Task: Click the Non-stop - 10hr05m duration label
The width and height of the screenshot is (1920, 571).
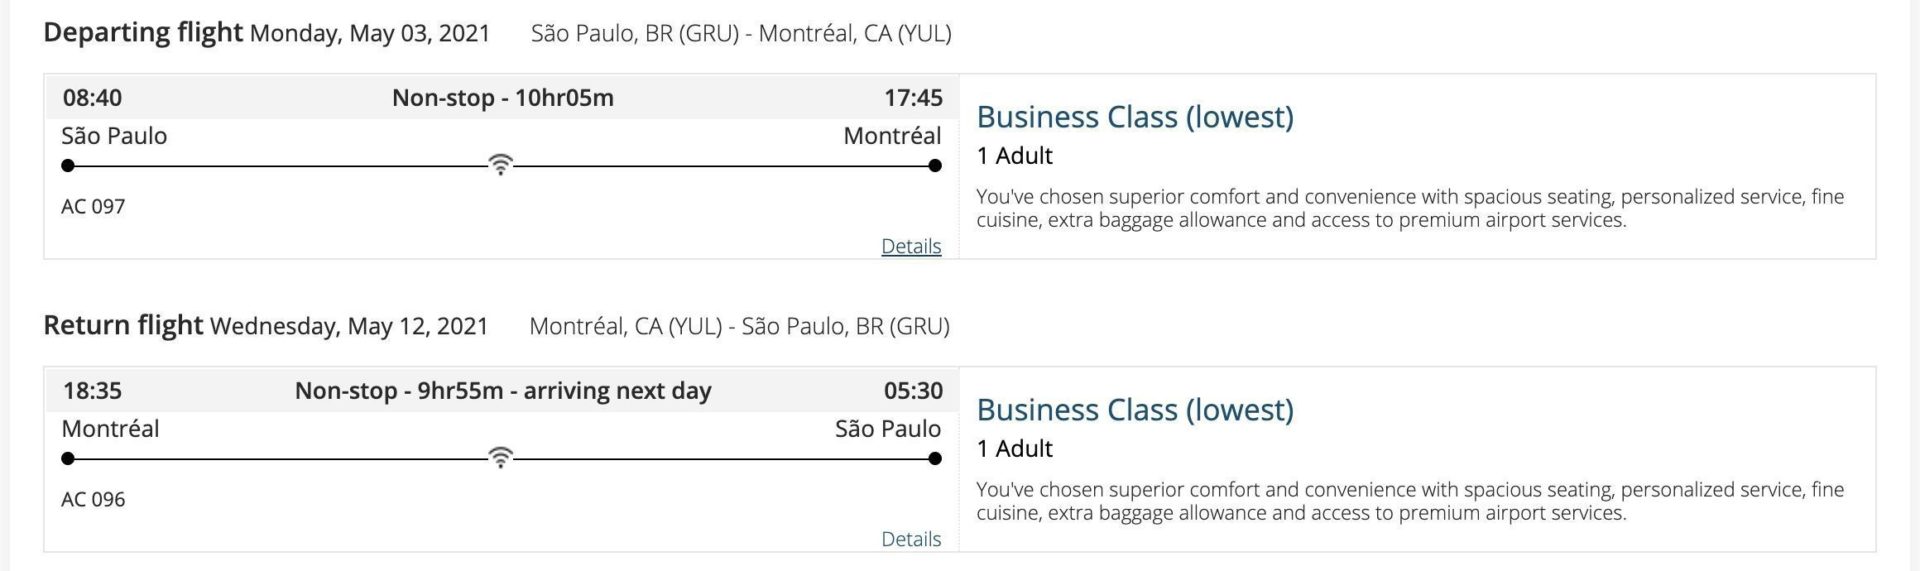Action: tap(503, 98)
